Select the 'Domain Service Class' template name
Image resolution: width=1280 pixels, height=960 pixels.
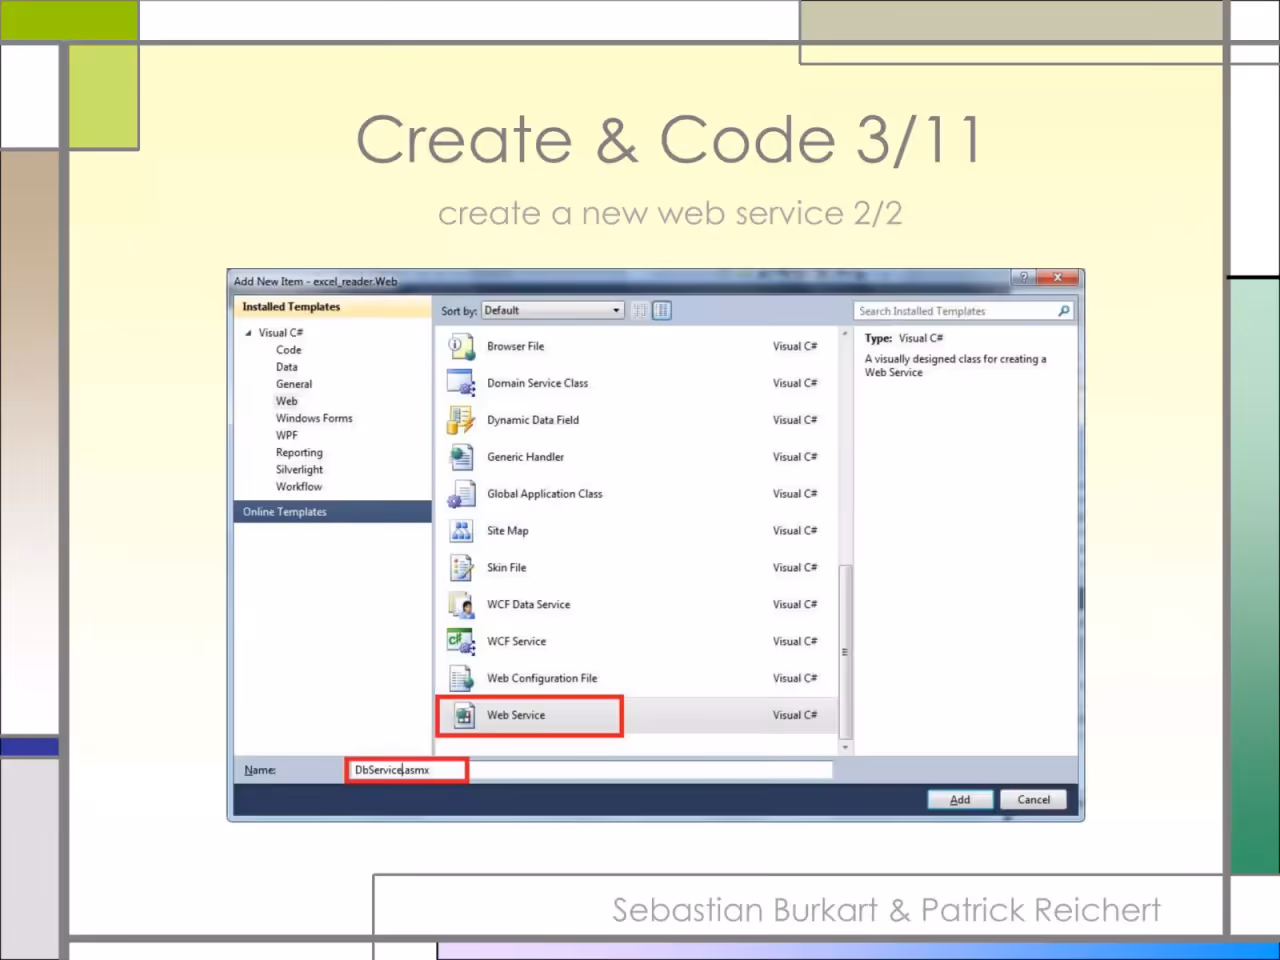[x=538, y=384]
